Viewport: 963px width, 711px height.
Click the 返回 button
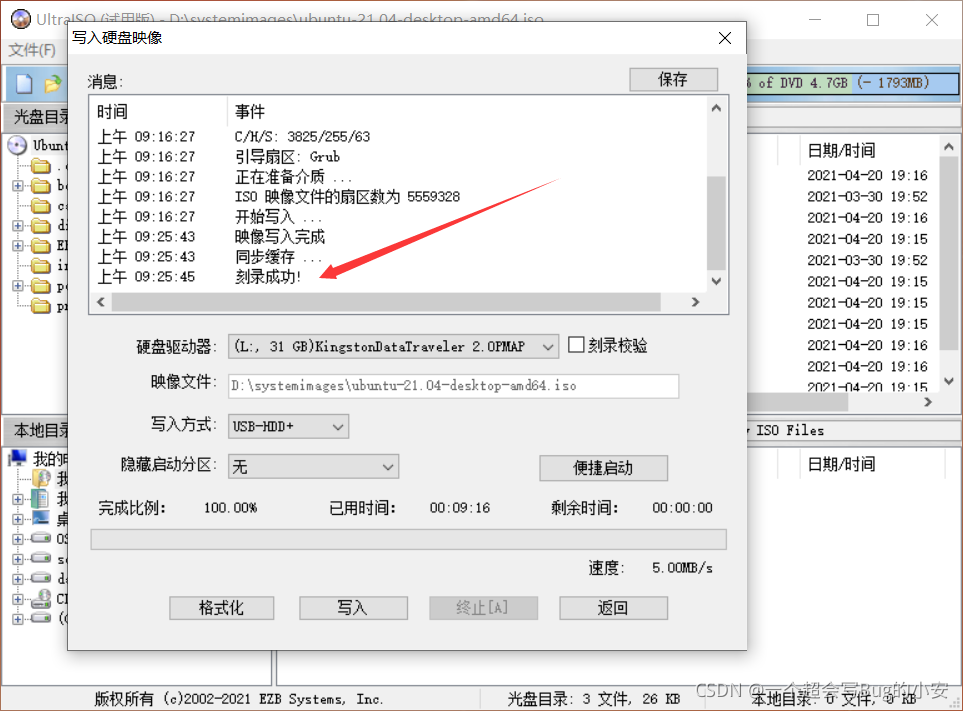[613, 608]
